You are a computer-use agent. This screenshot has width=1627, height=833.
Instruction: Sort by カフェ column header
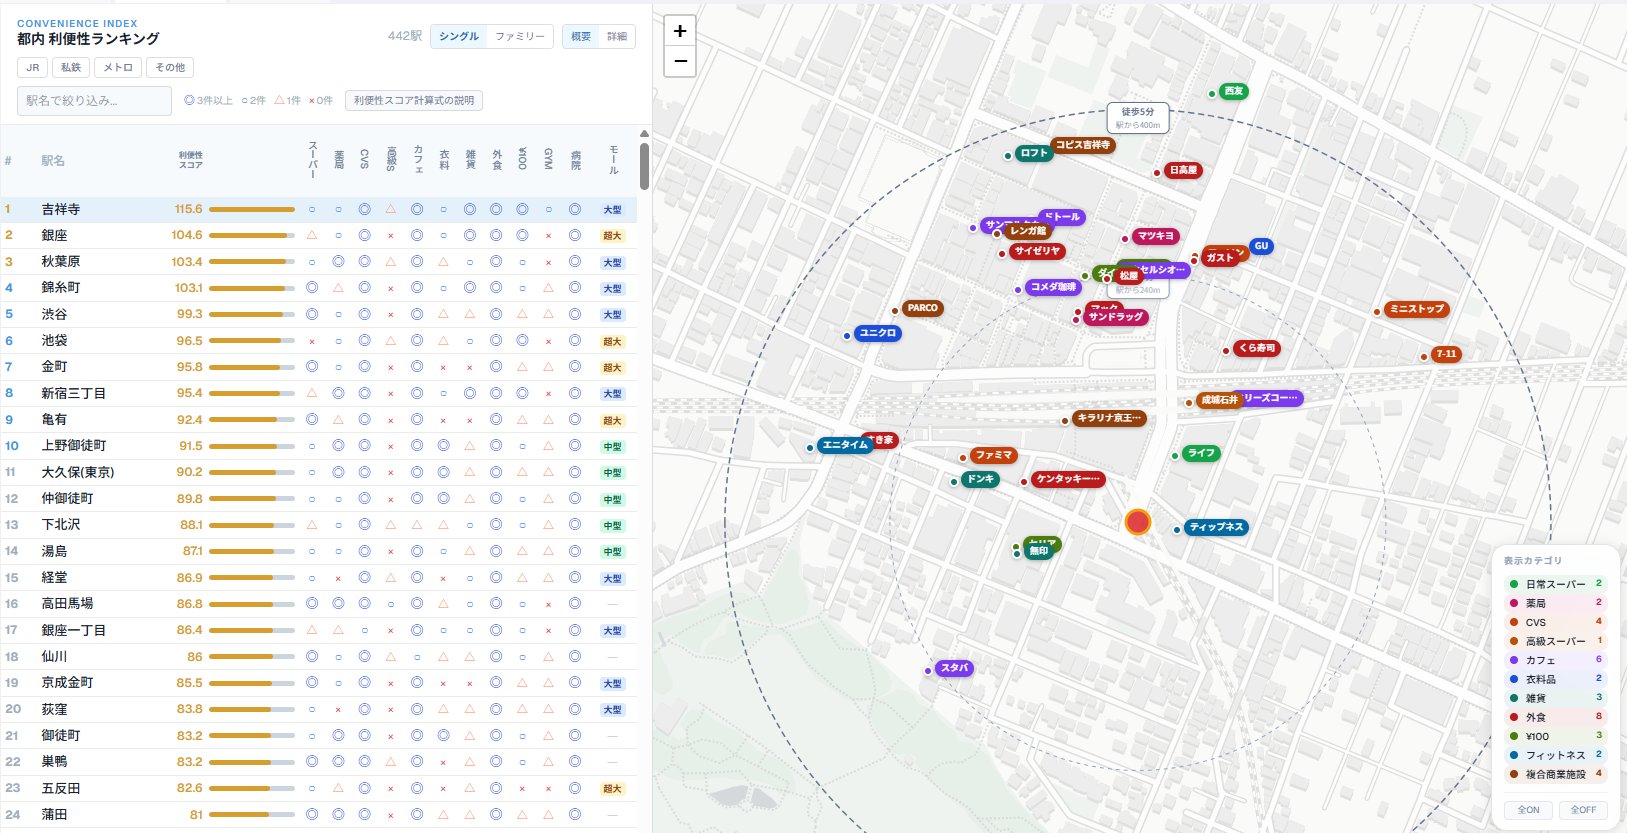point(417,160)
